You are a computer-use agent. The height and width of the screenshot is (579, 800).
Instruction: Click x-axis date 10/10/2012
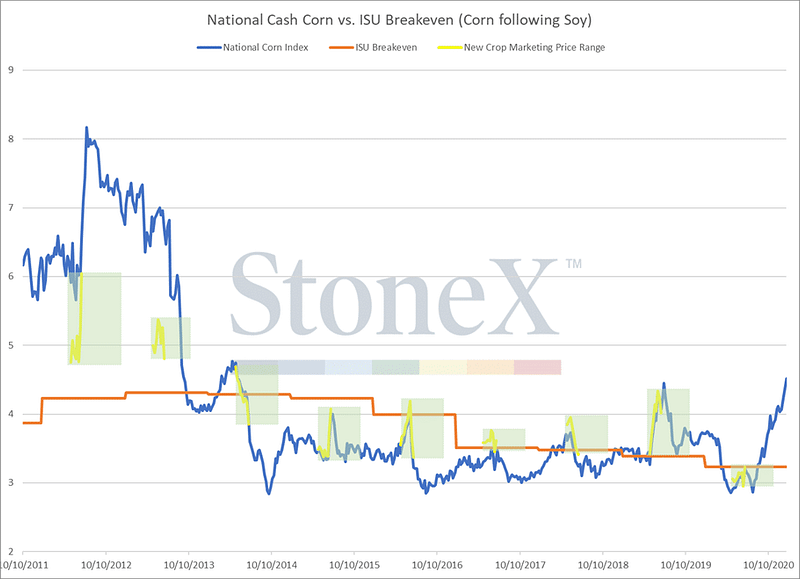point(106,565)
